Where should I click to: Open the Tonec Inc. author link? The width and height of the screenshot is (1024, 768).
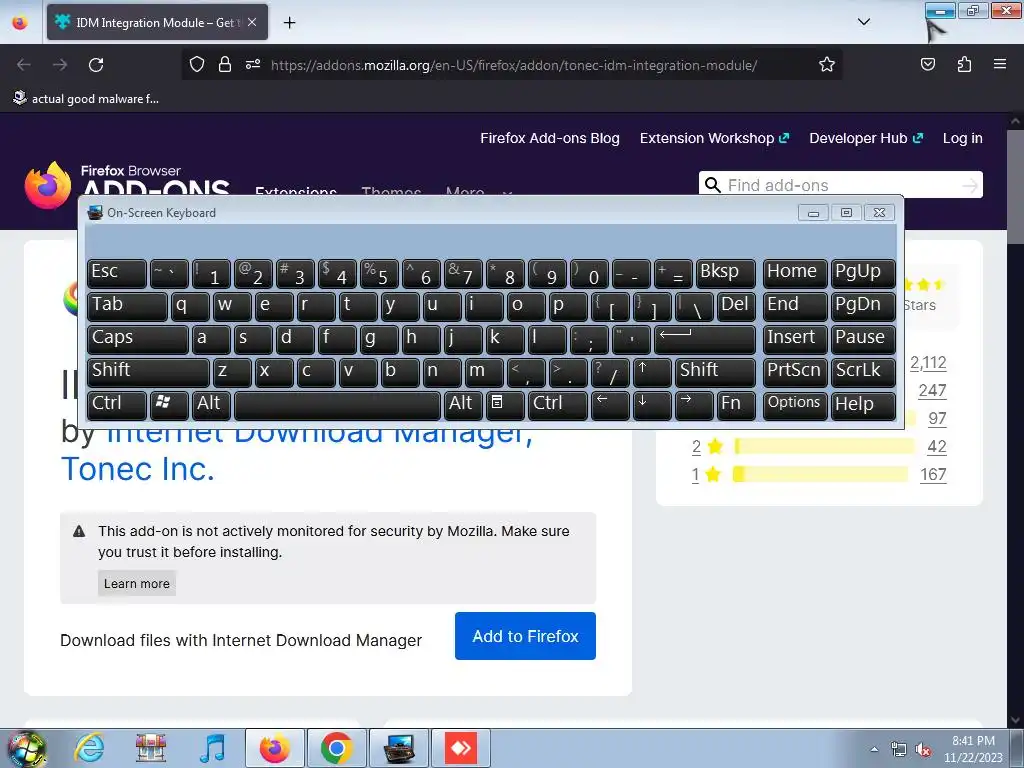138,468
